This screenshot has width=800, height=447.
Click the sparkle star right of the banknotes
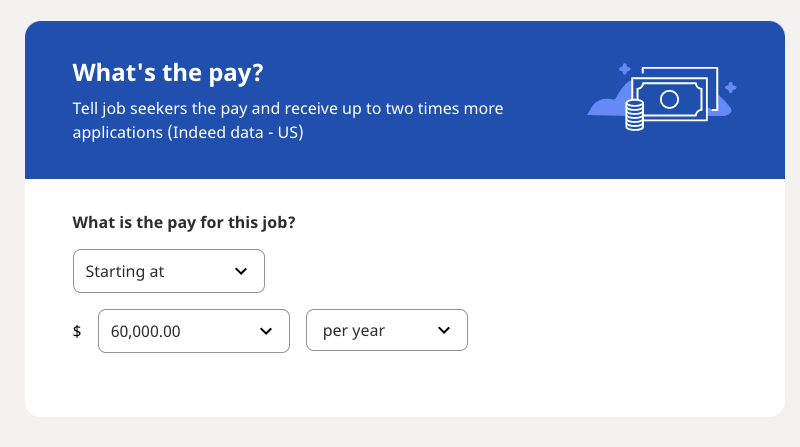tap(731, 87)
